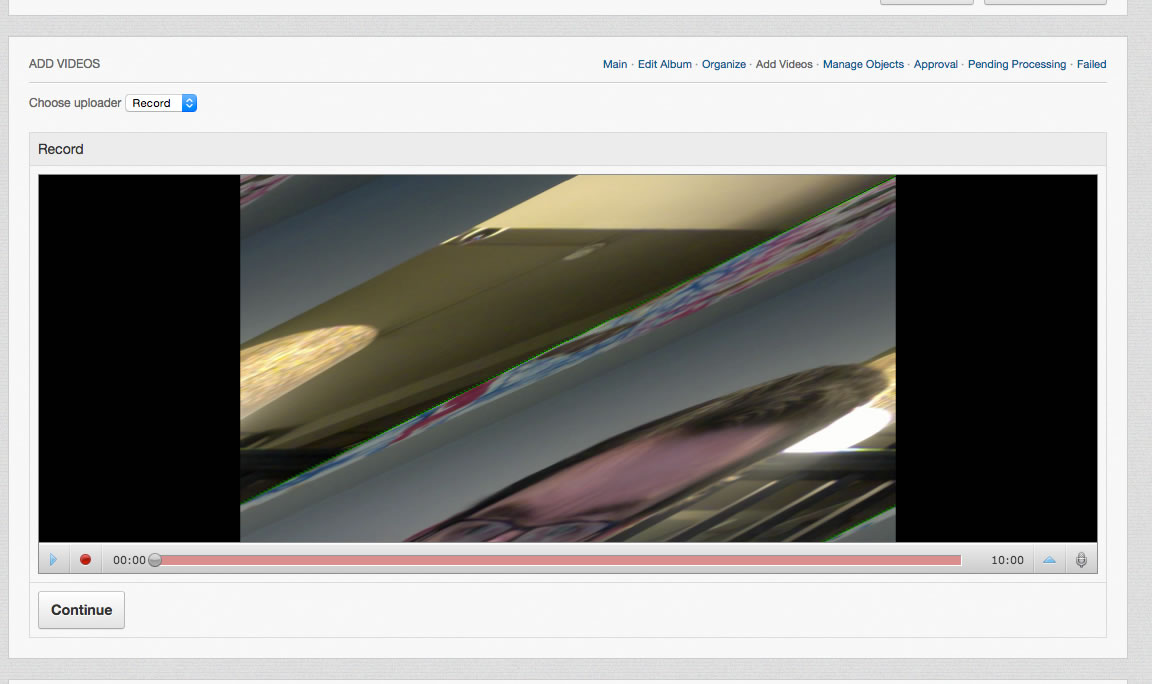Click the recording timeline slider handle
1152x684 pixels.
click(x=155, y=560)
